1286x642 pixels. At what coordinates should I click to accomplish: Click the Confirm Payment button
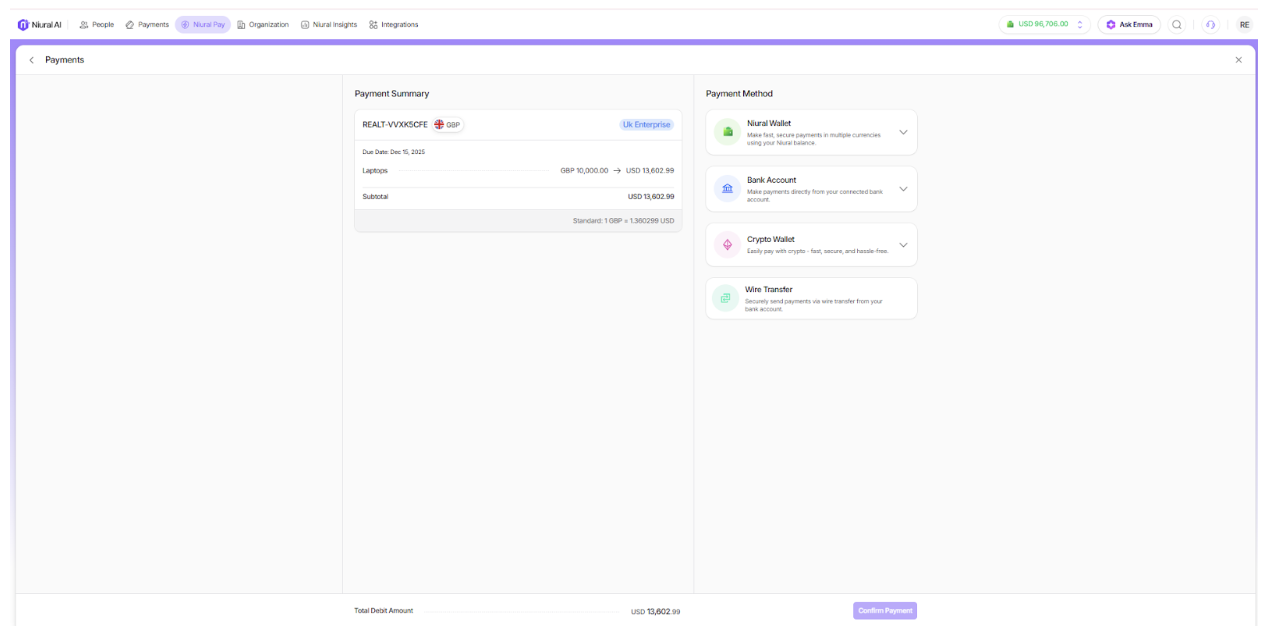(x=885, y=611)
